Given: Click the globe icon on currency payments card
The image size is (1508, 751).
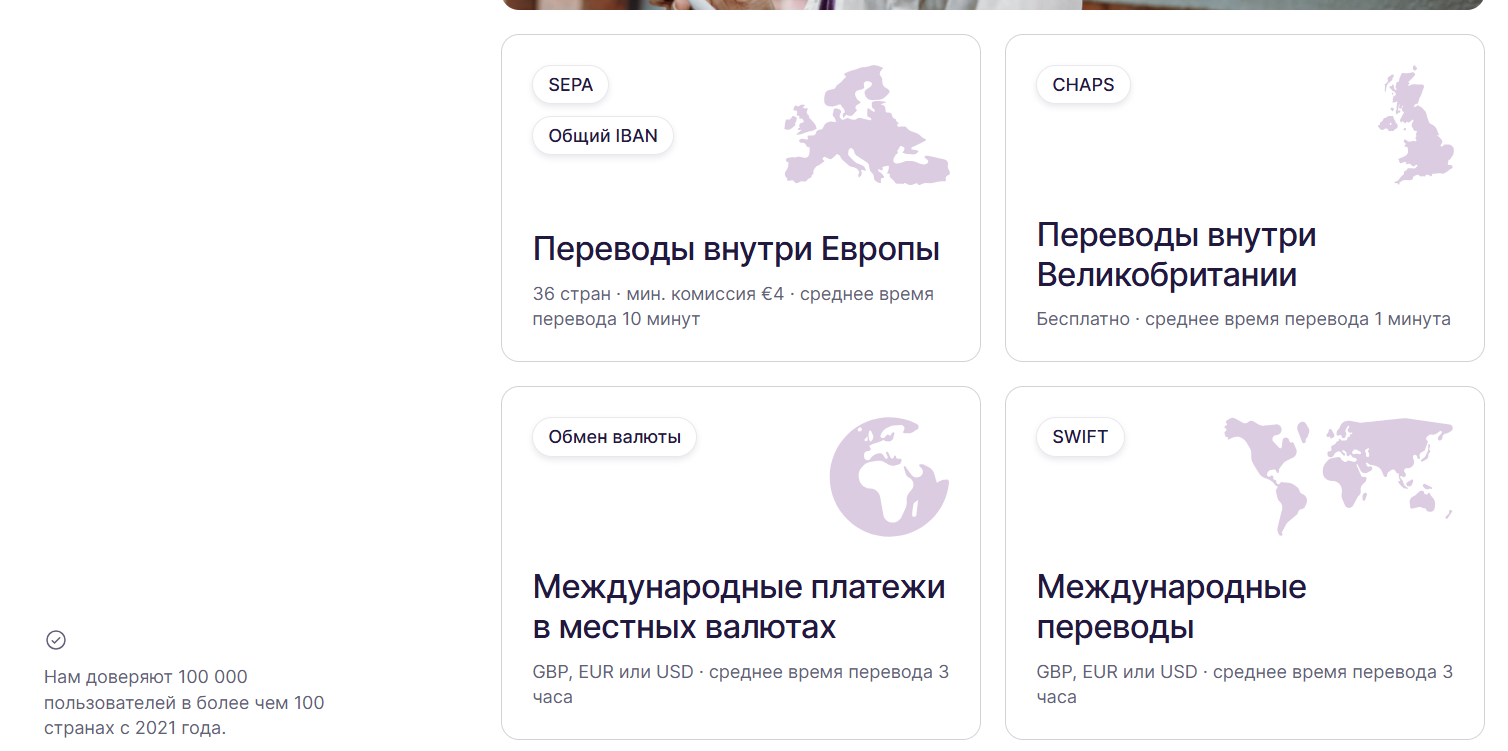Looking at the screenshot, I should [x=889, y=477].
